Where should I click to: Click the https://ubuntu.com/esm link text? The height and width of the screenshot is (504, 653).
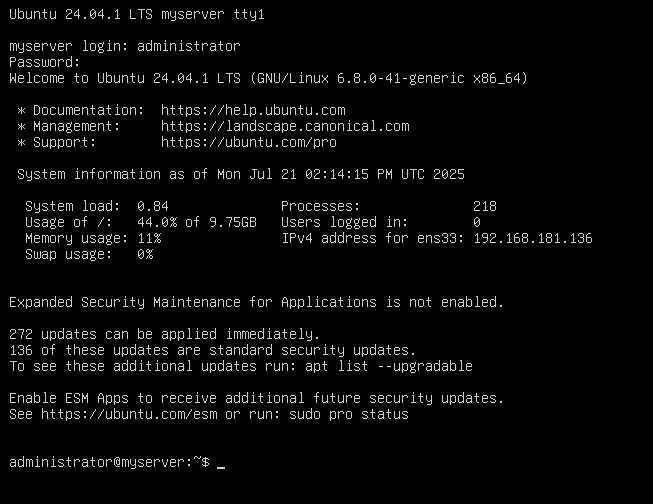[129, 414]
